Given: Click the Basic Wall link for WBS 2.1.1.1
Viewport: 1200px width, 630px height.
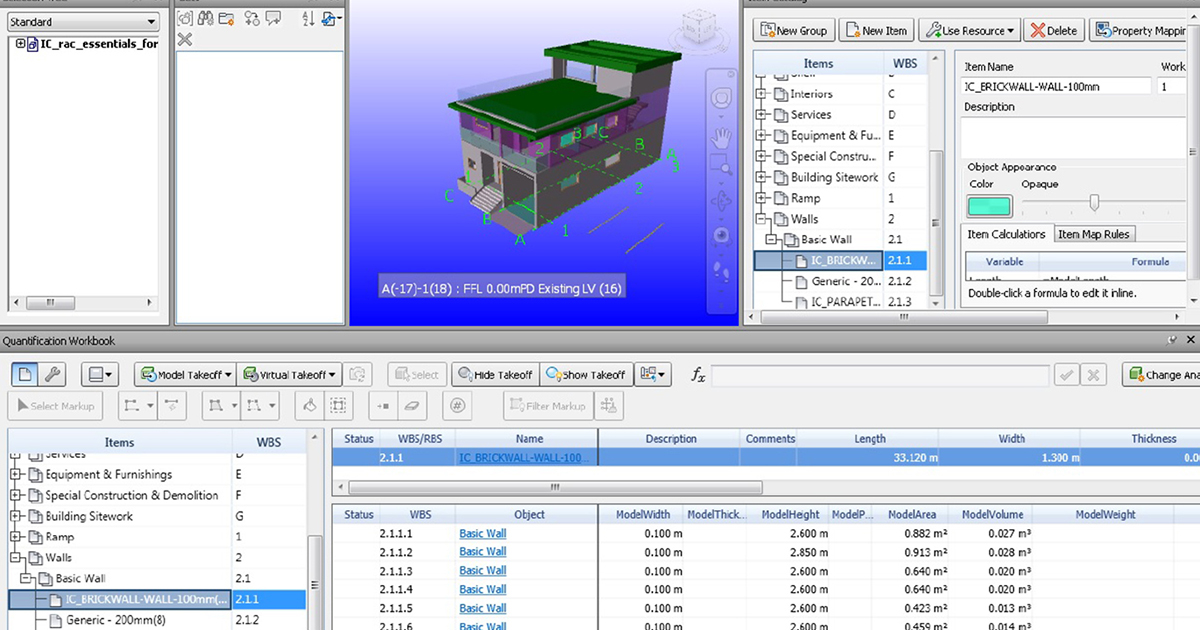Looking at the screenshot, I should tap(482, 534).
